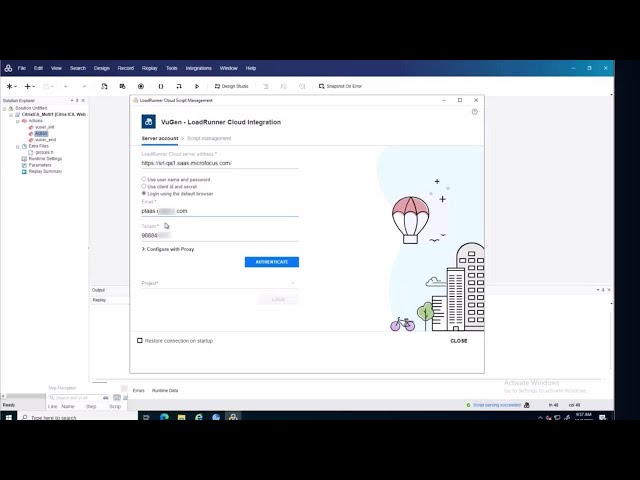
Task: Click the Email input field
Action: click(220, 211)
